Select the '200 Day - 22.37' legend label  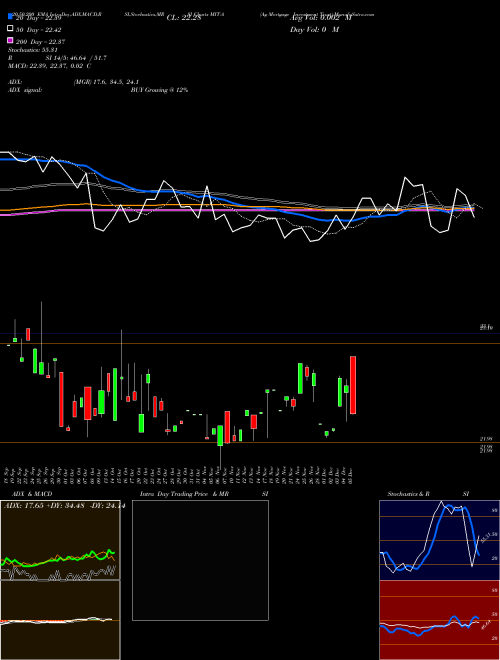tap(40, 41)
